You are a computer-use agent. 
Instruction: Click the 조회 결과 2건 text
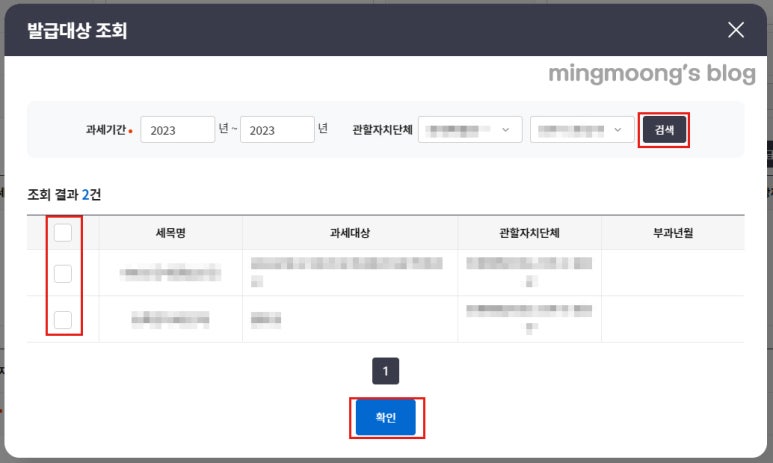click(x=64, y=195)
